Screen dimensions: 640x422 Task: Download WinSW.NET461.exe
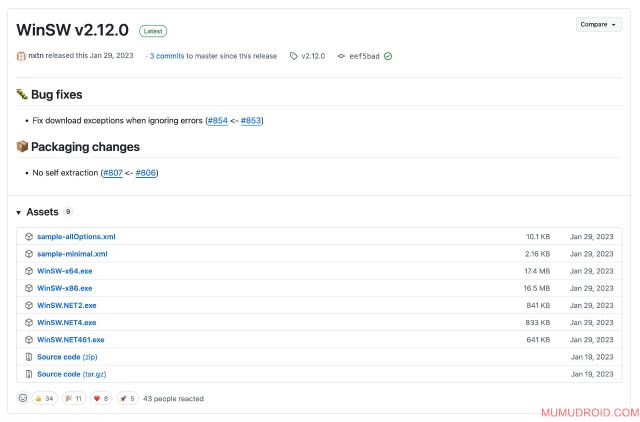71,340
